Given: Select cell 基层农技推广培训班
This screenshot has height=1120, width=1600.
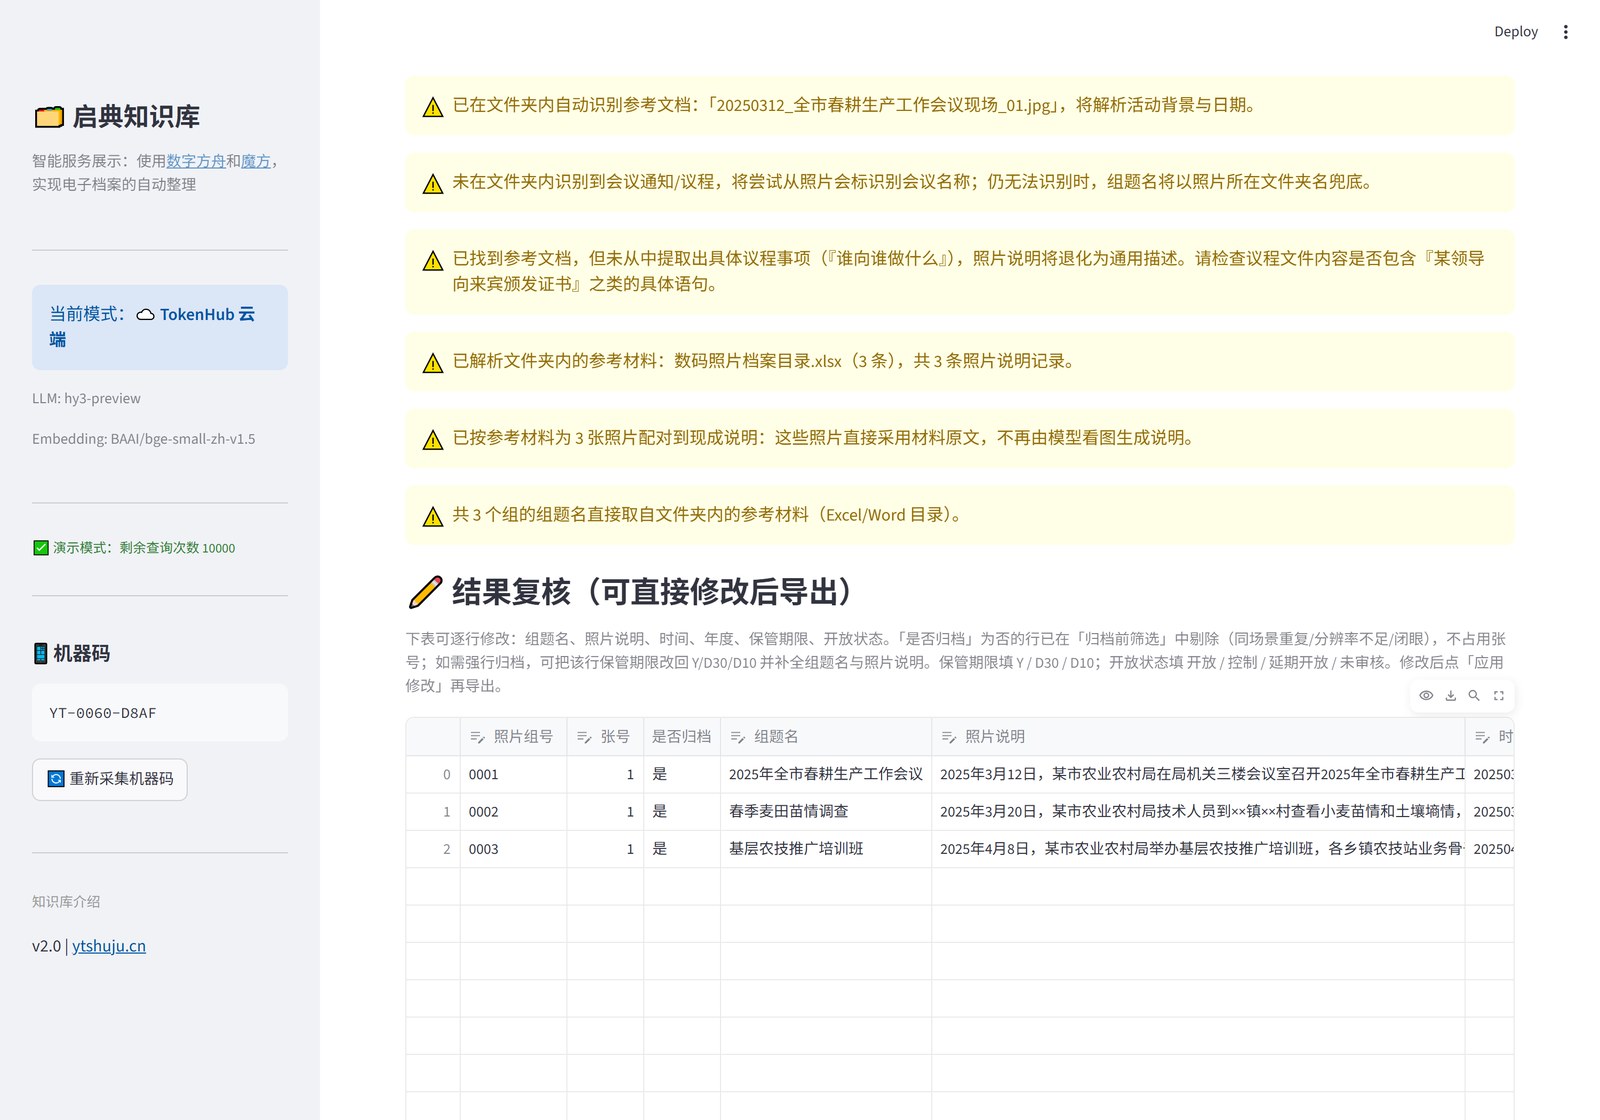Looking at the screenshot, I should [826, 849].
